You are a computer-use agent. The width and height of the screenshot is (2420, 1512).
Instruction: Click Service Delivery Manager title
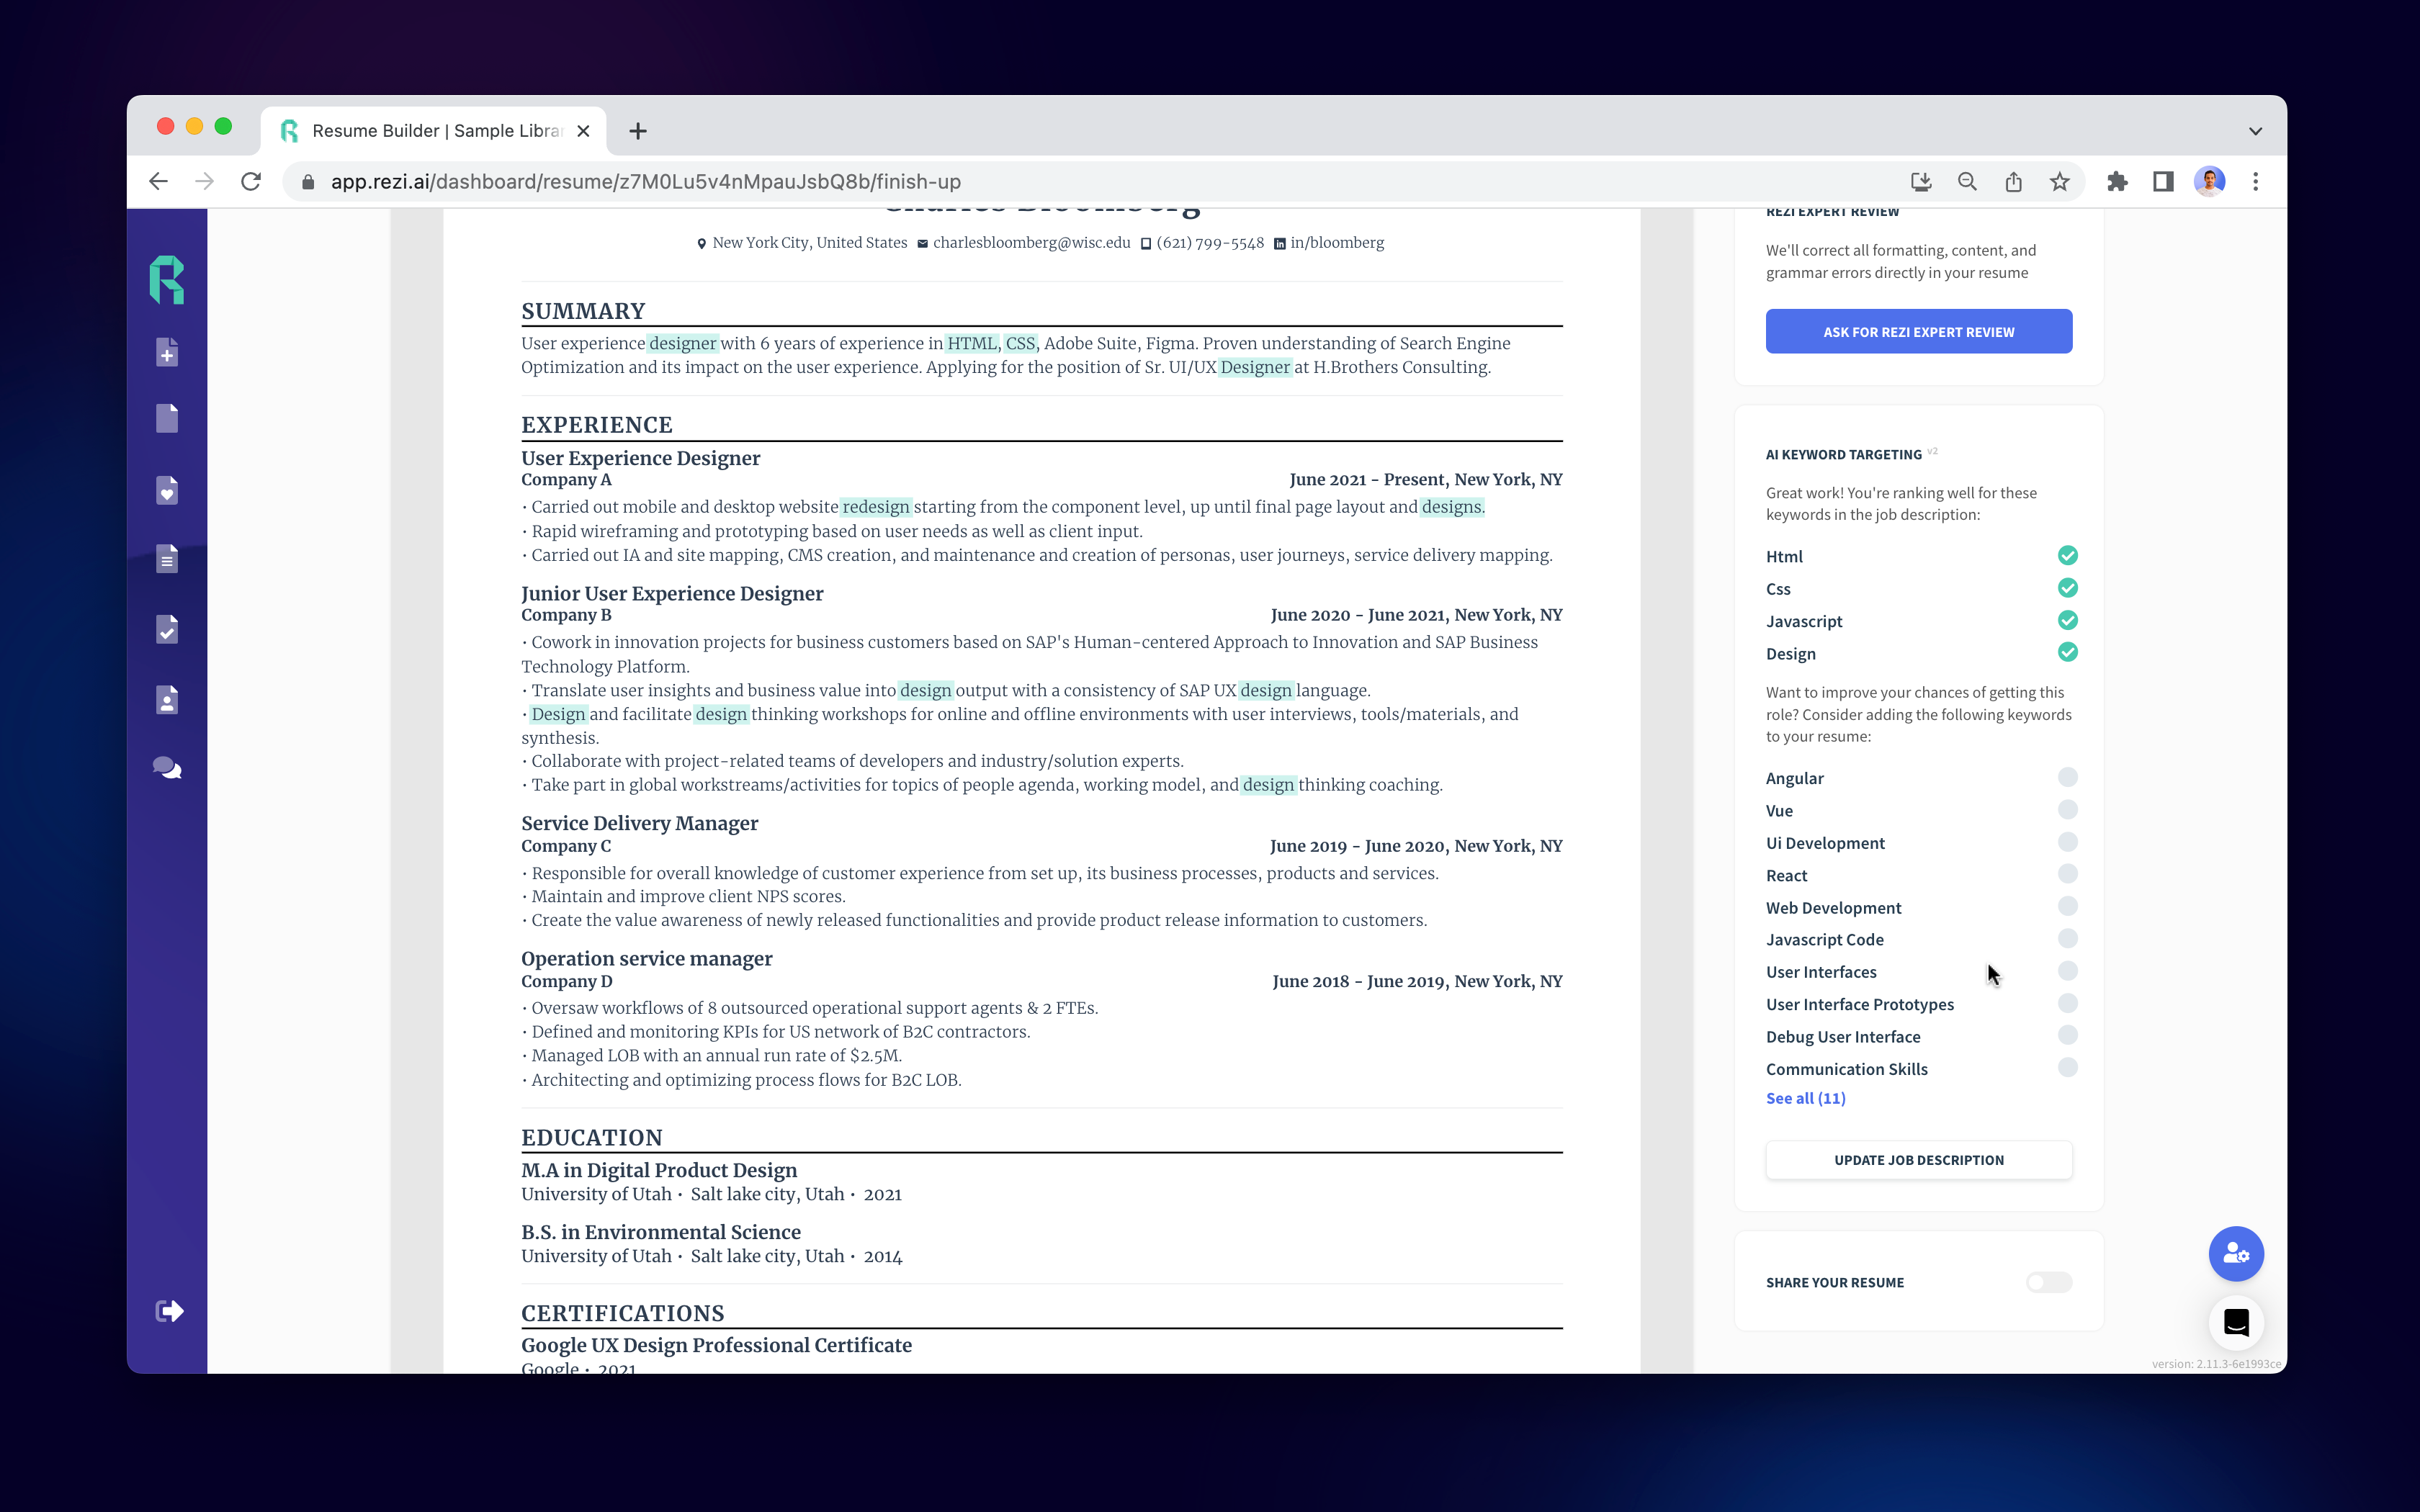tap(639, 823)
